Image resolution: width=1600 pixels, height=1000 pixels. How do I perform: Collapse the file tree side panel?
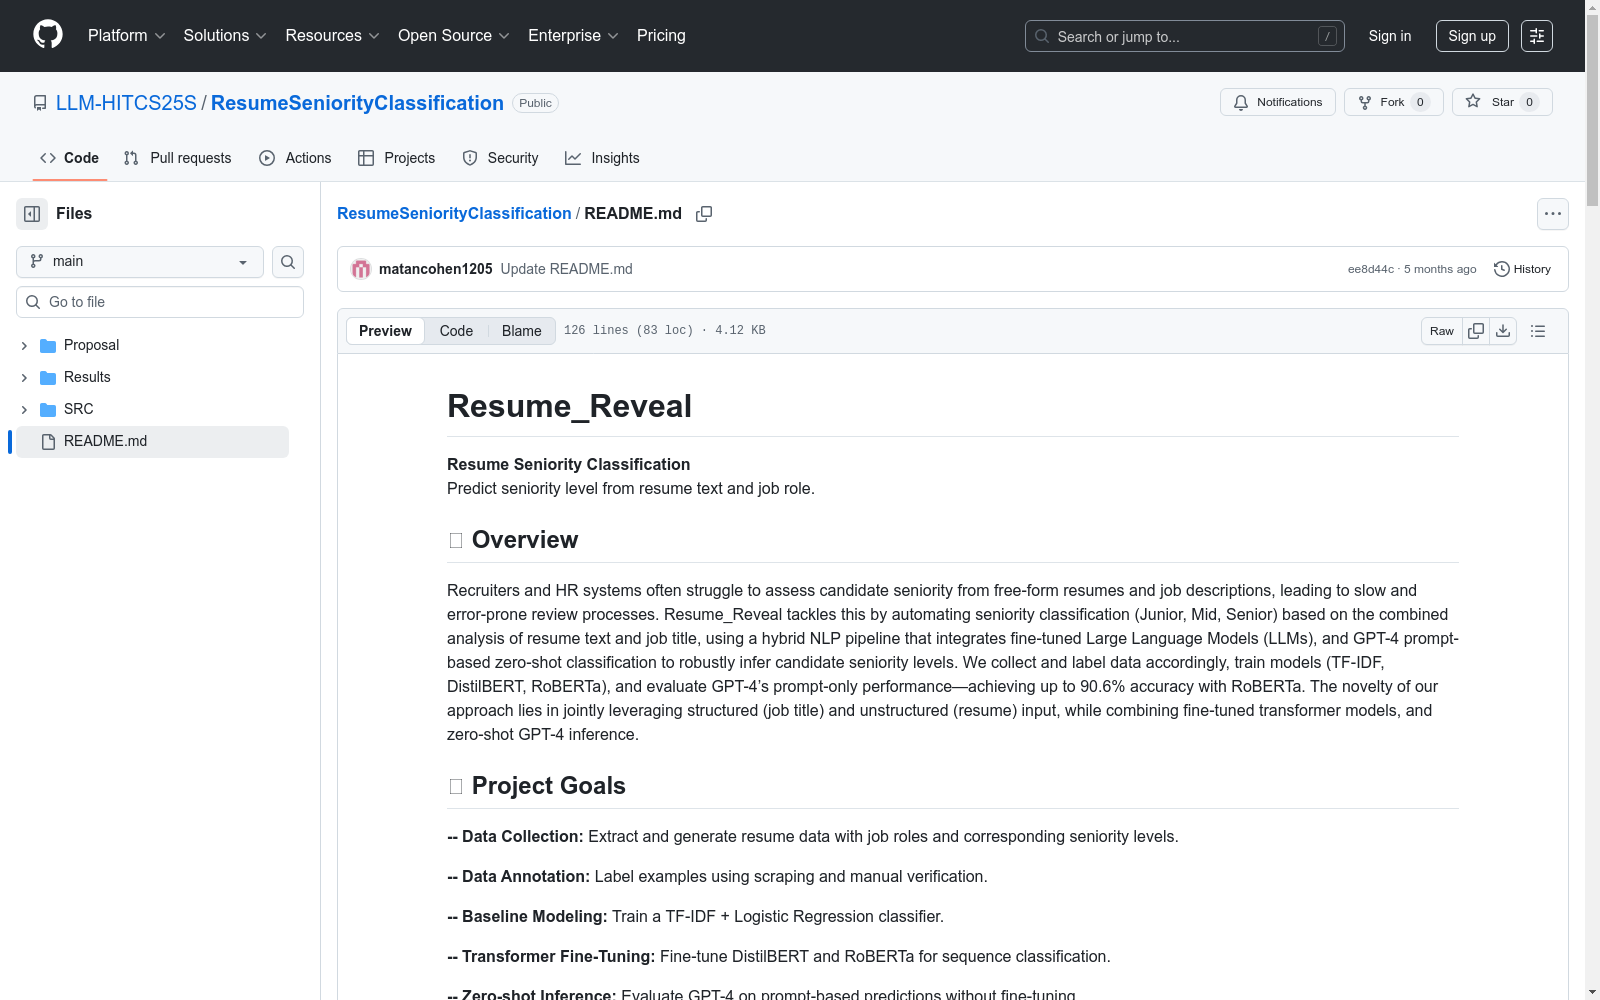[x=32, y=214]
